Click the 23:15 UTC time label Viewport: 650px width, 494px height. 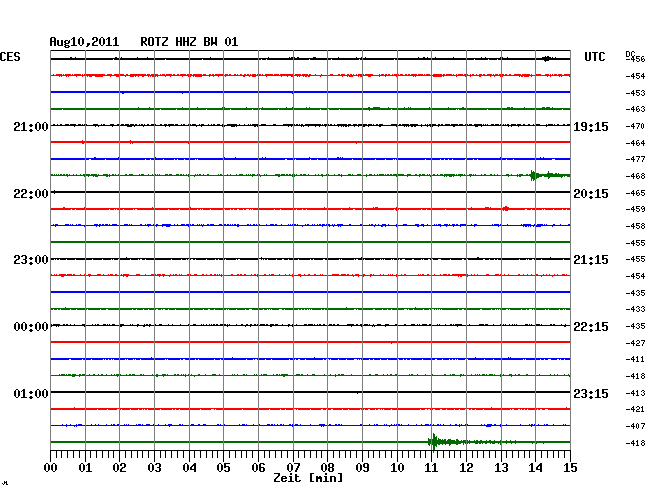[591, 393]
